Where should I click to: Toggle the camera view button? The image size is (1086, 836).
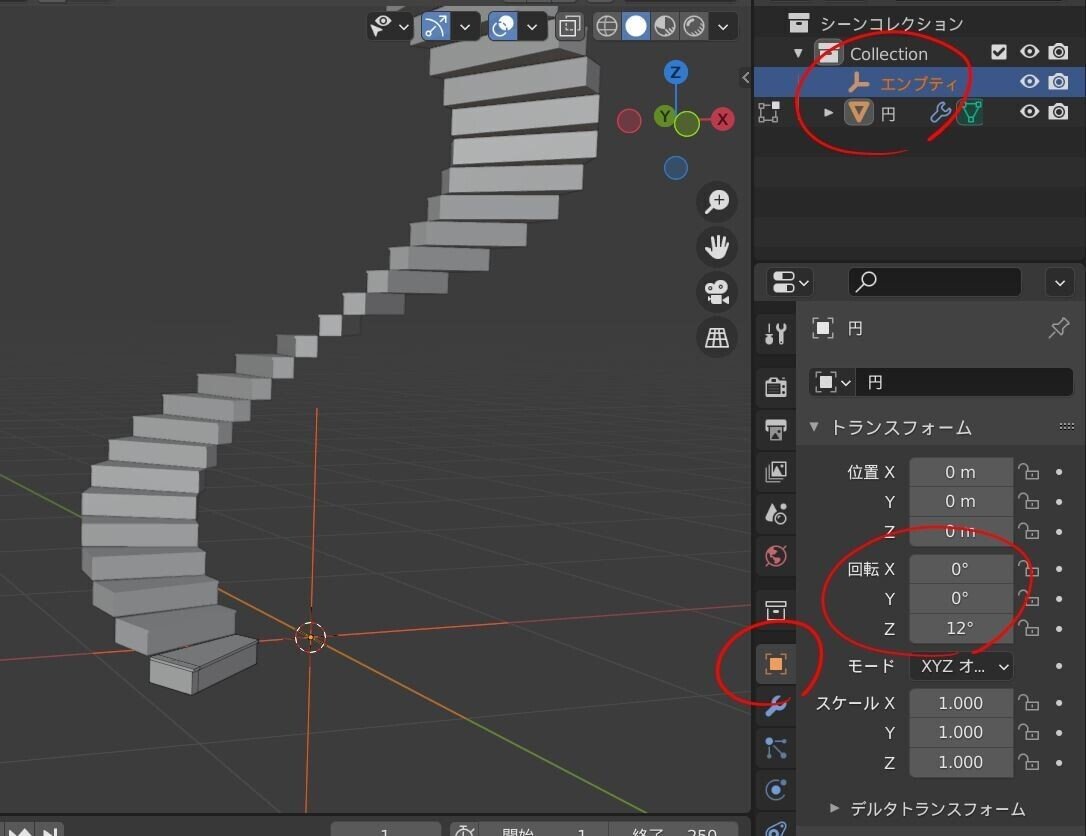tap(717, 292)
